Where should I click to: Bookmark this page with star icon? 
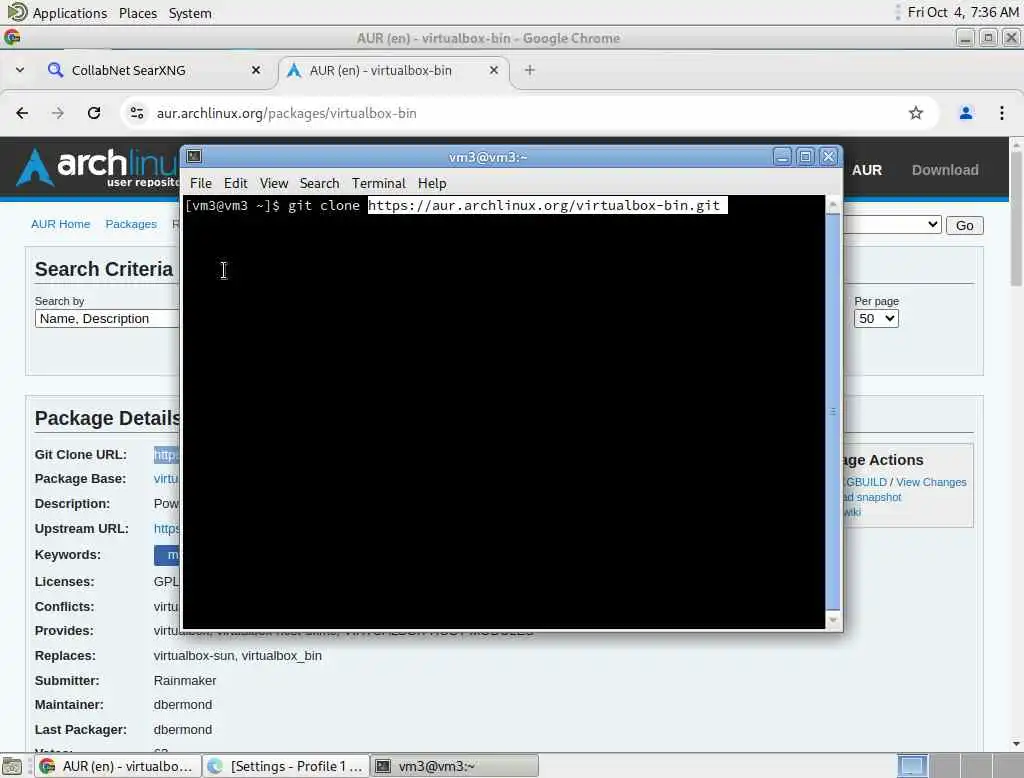coord(916,113)
